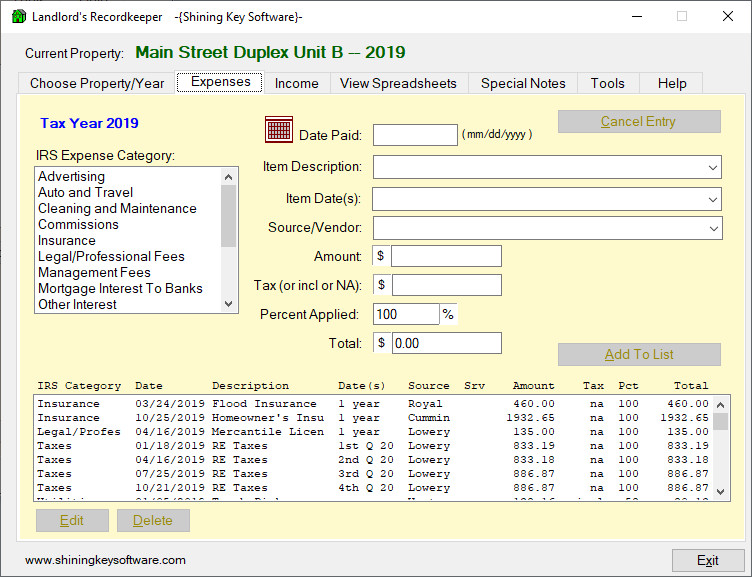The height and width of the screenshot is (579, 753).
Task: Select the Flood Insurance expense row
Action: point(373,404)
